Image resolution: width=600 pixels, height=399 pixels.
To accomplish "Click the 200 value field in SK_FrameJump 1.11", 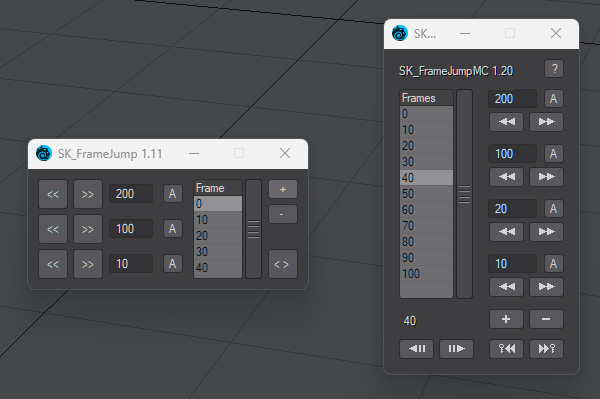I will 131,194.
